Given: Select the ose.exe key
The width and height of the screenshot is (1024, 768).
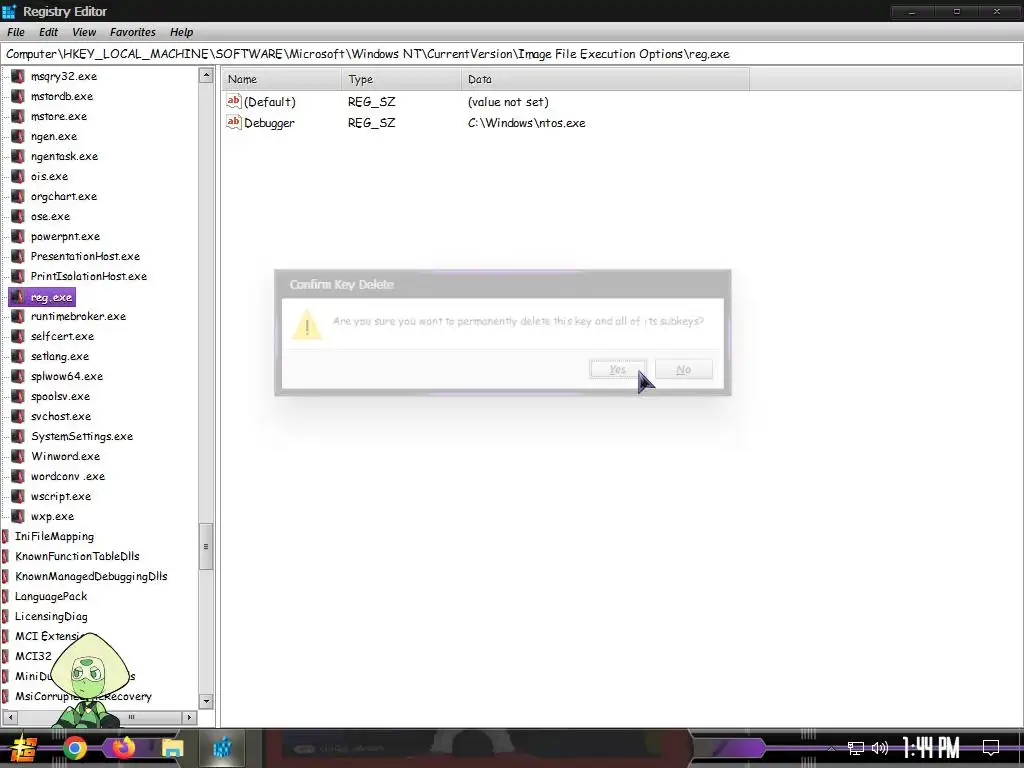Looking at the screenshot, I should 50,217.
